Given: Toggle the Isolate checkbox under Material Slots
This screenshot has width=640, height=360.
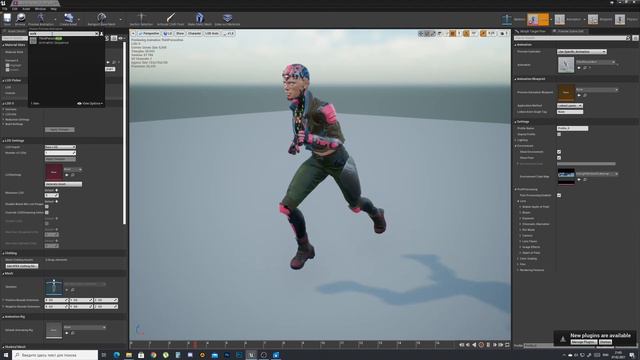Looking at the screenshot, I should 7,70.
